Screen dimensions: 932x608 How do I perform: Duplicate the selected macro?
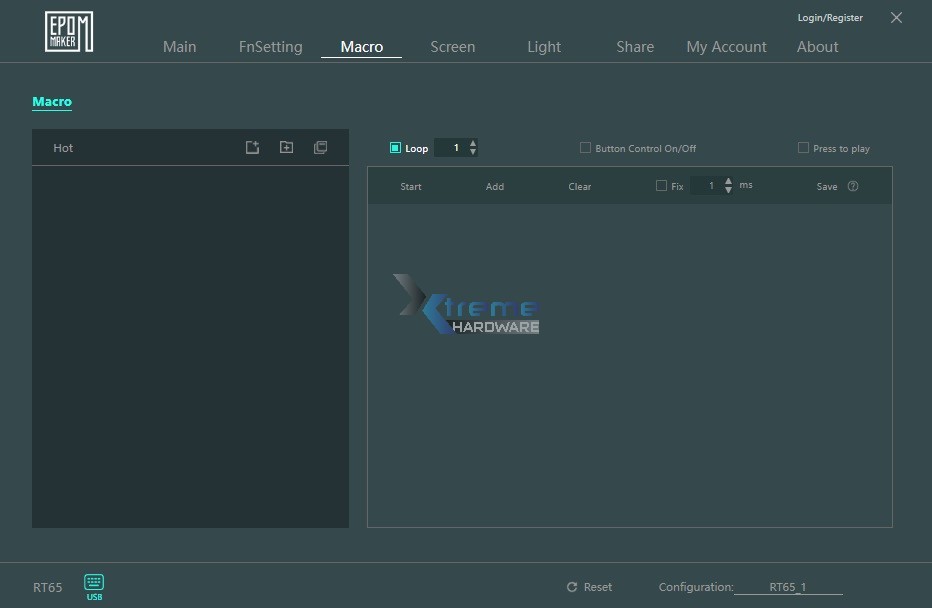pos(320,147)
